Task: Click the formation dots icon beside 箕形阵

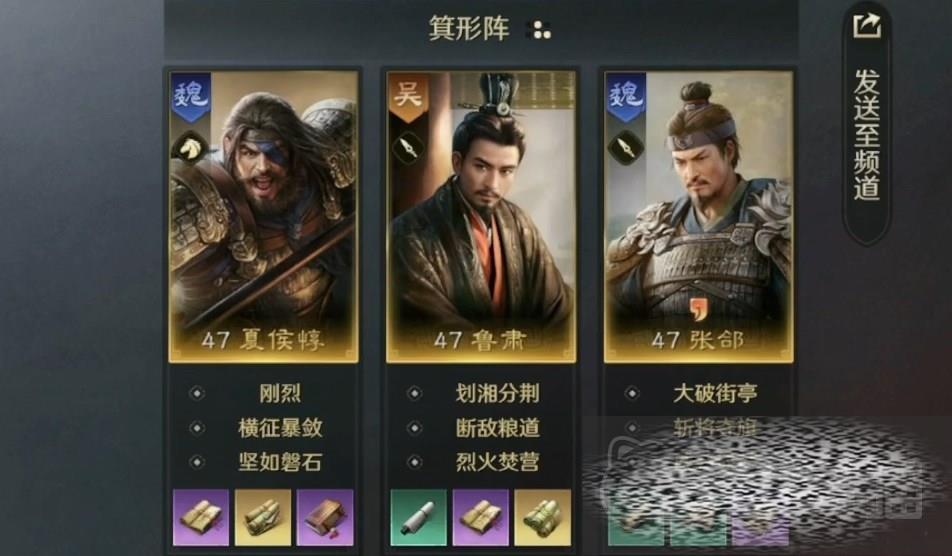Action: point(542,30)
